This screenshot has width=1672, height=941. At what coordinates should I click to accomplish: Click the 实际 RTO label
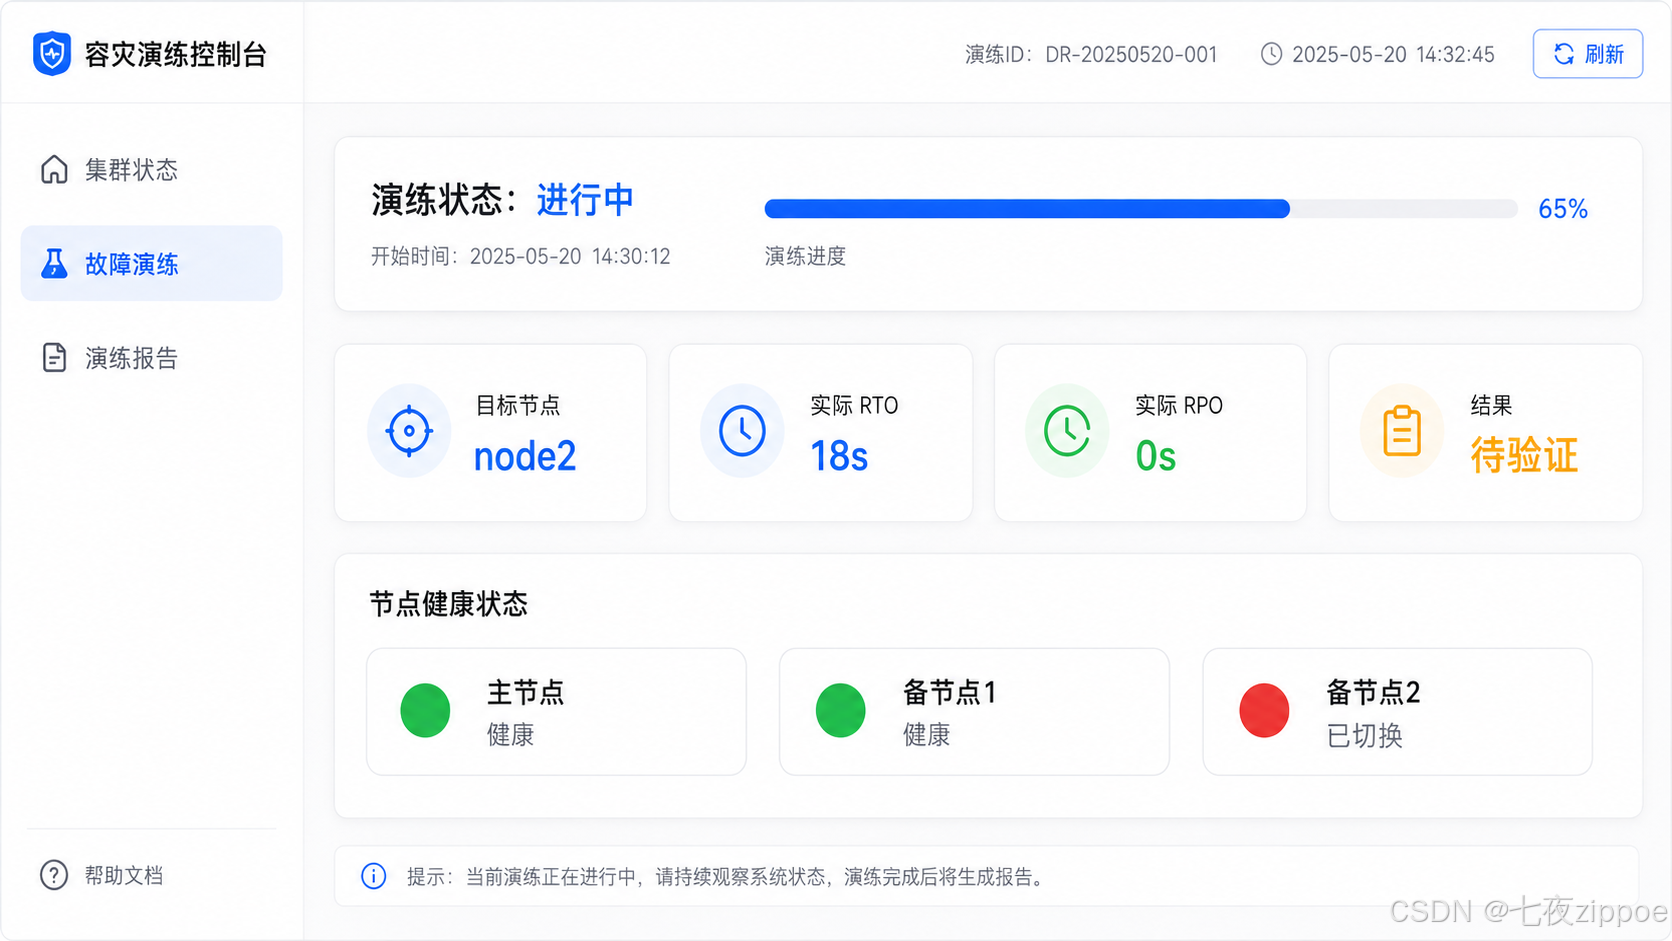[854, 405]
